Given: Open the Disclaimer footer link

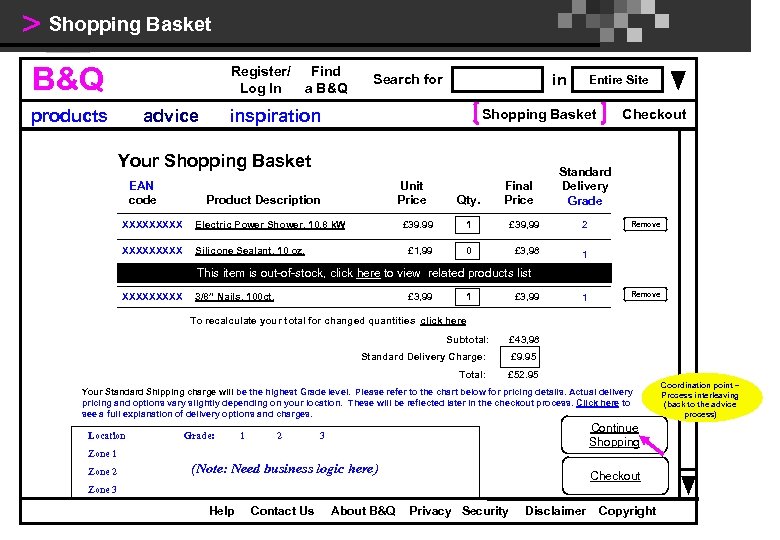Looking at the screenshot, I should (555, 511).
